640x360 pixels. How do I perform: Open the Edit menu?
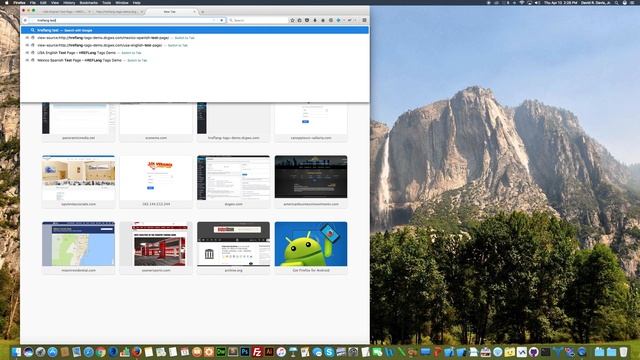tap(43, 2)
